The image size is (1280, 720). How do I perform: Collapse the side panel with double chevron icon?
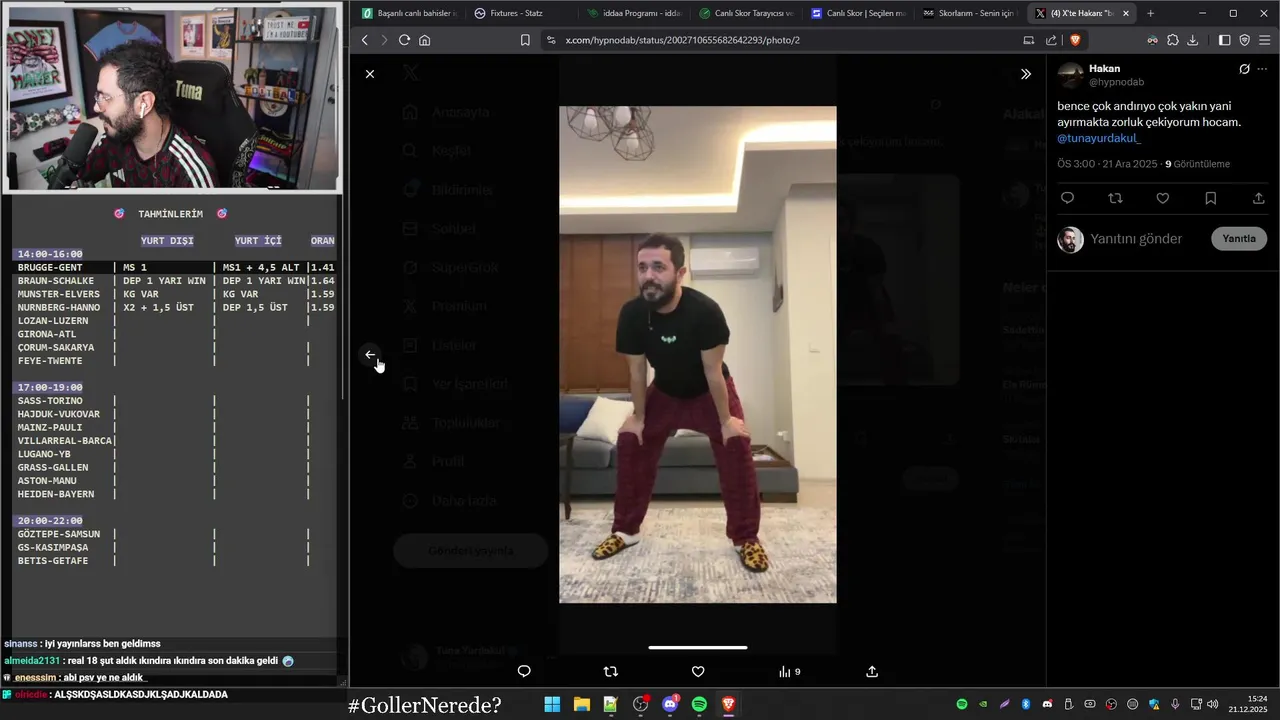click(1025, 74)
